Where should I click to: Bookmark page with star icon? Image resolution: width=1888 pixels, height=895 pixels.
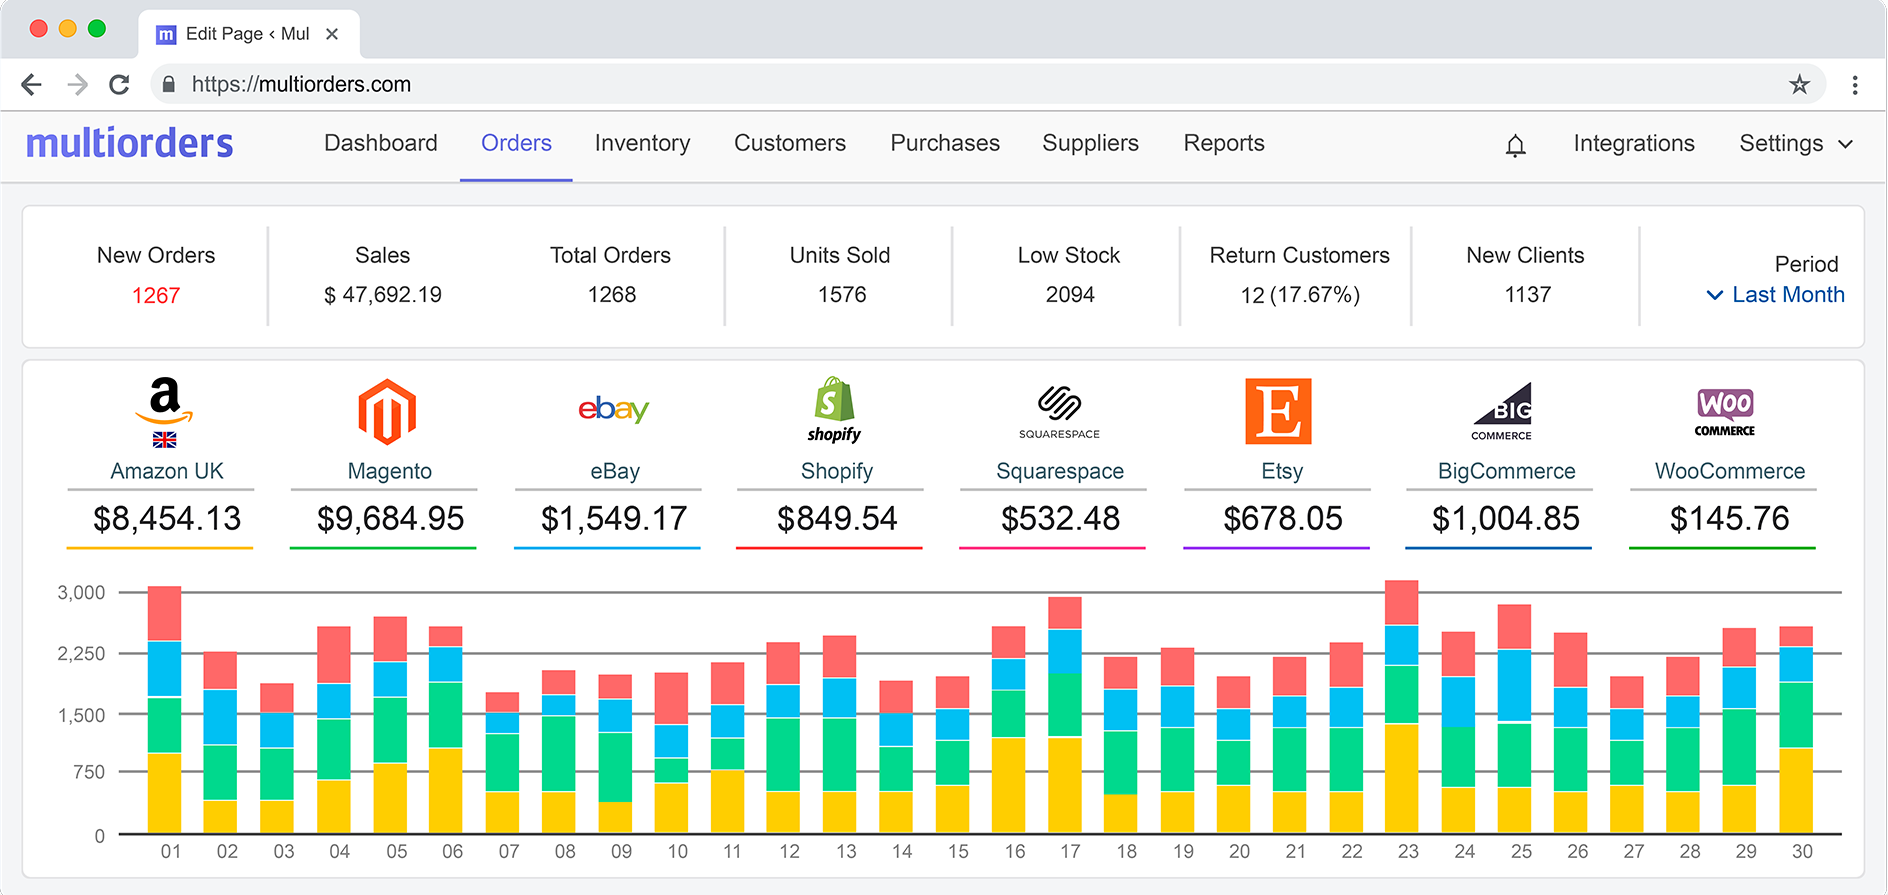click(1799, 85)
